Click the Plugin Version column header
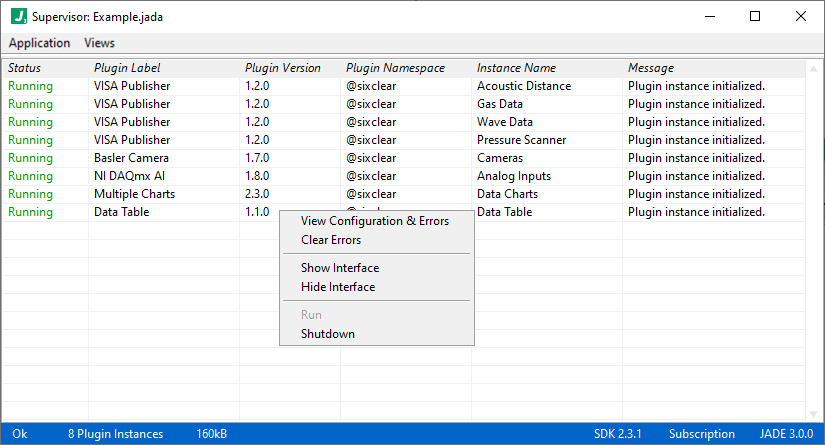The width and height of the screenshot is (825, 445). tap(283, 68)
